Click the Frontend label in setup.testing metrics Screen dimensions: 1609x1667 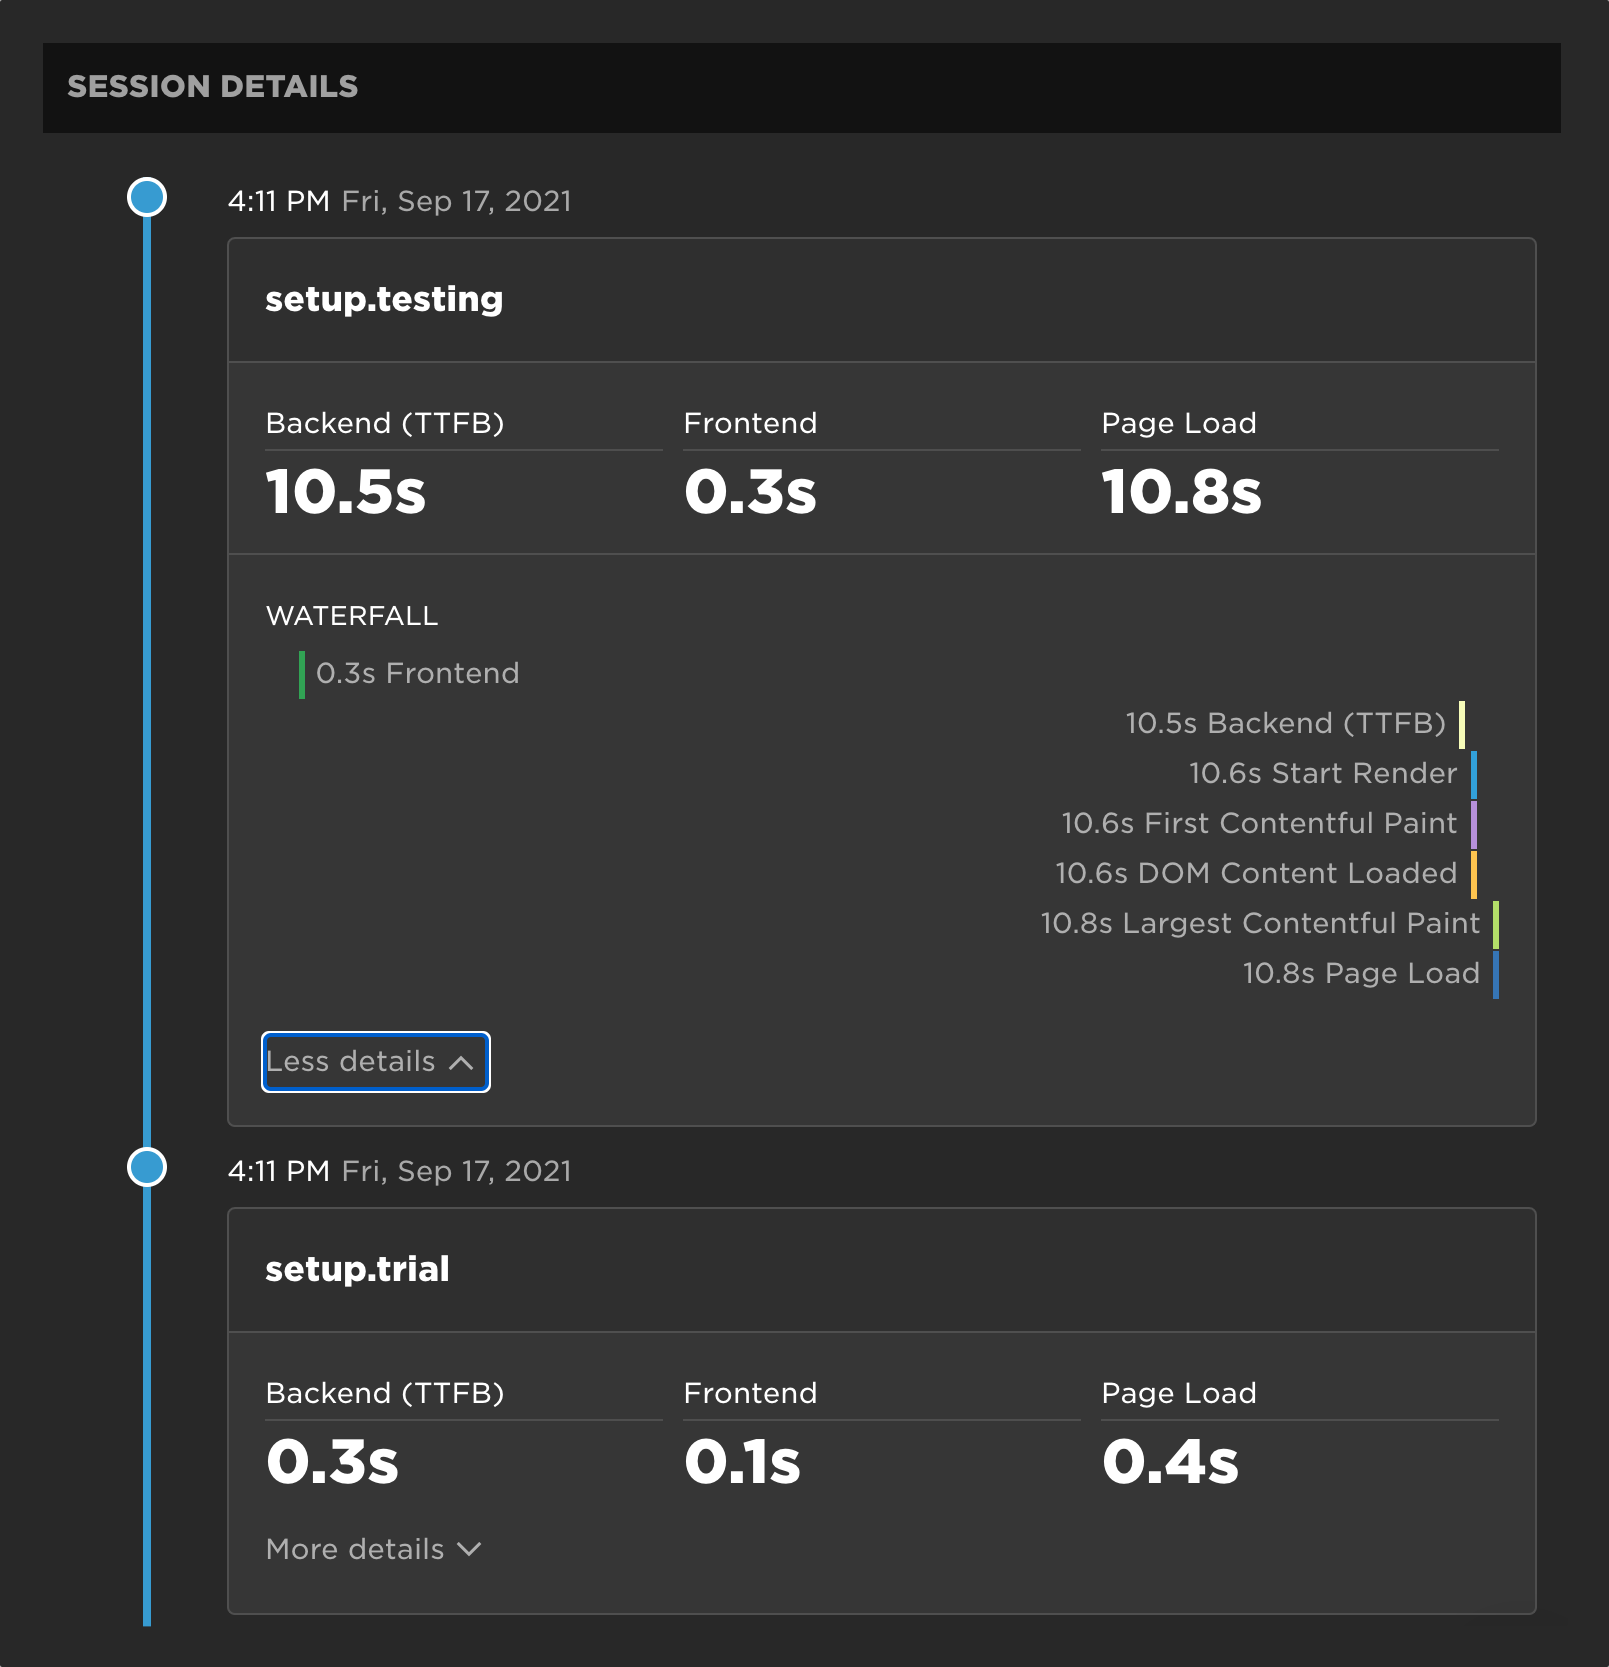coord(750,423)
